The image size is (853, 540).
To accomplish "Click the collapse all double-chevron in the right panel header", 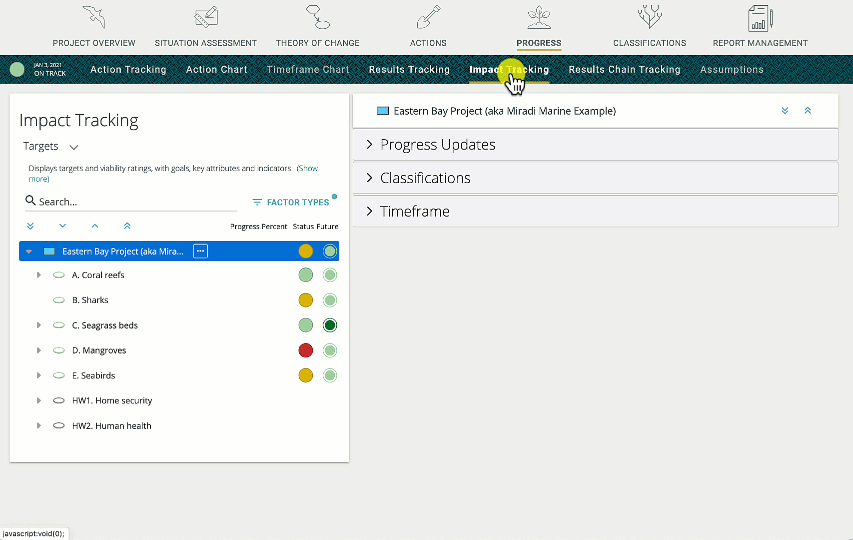I will click(x=808, y=111).
